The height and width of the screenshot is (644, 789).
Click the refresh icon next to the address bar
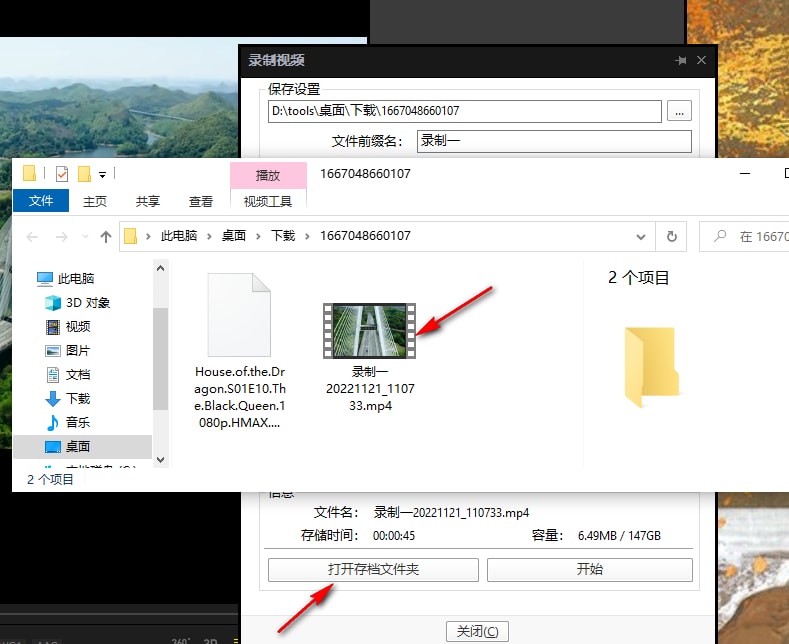(671, 236)
